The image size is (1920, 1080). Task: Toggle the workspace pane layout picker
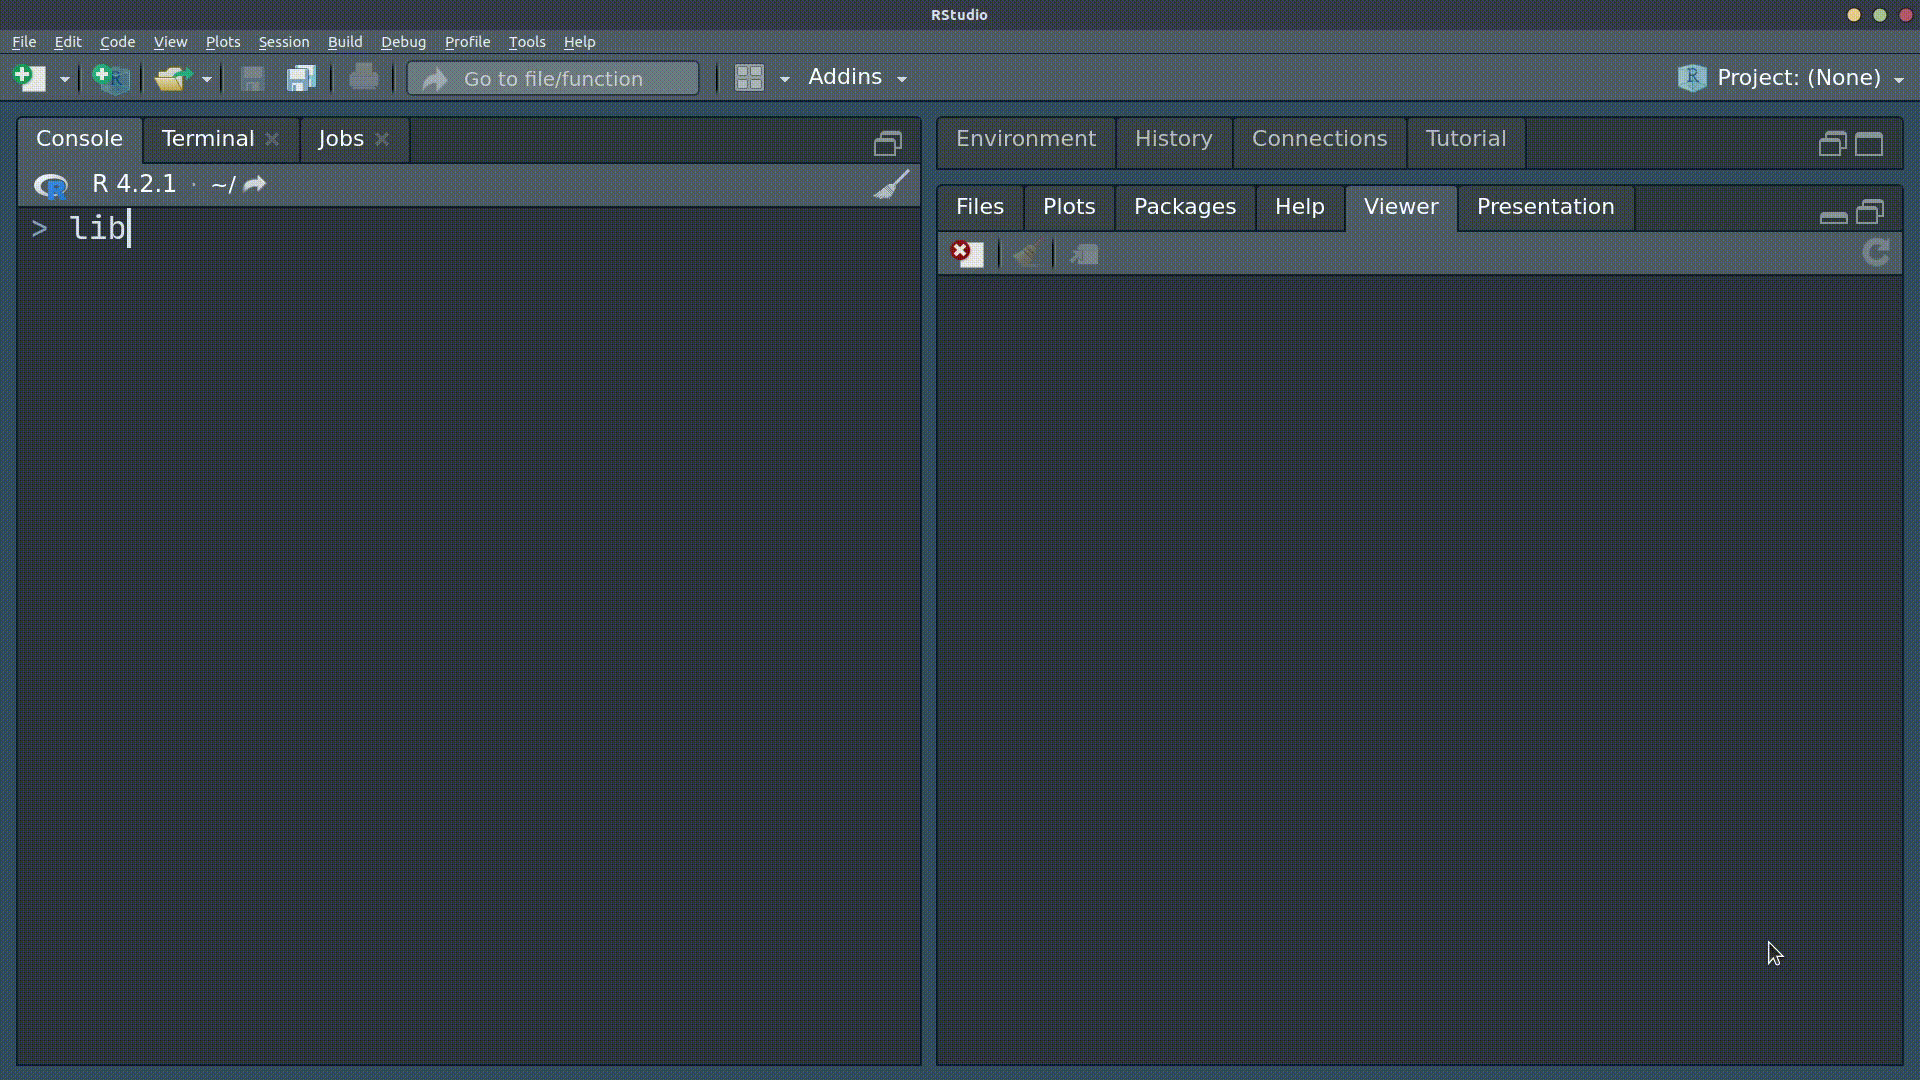click(x=760, y=78)
